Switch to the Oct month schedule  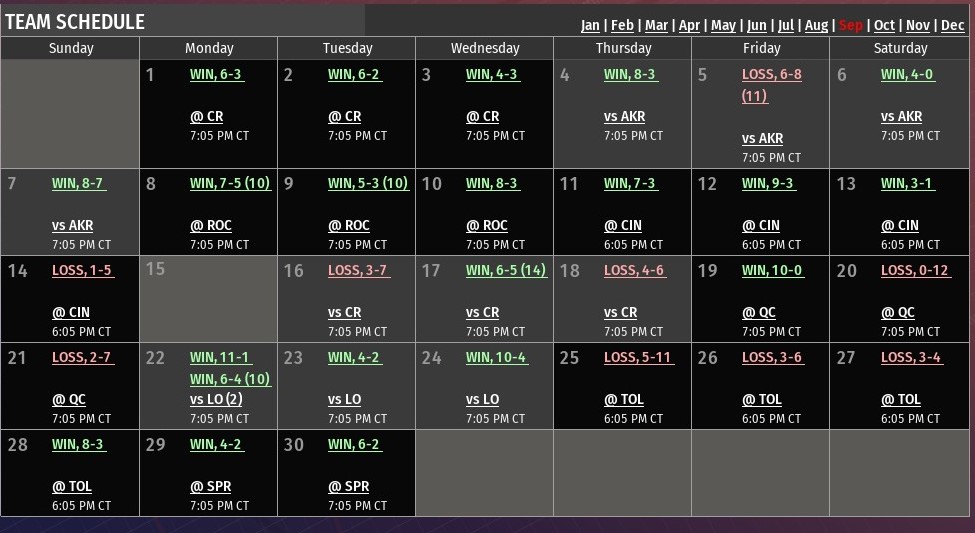[884, 25]
